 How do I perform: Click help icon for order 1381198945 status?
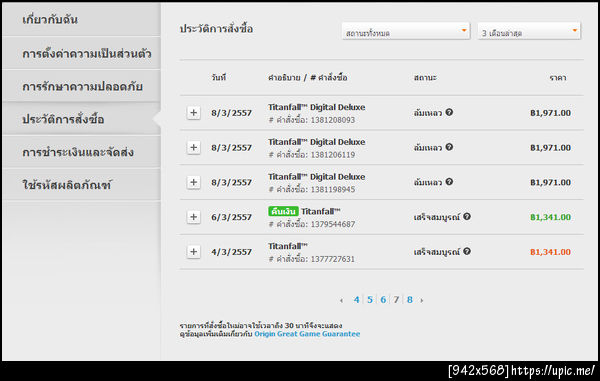[449, 182]
